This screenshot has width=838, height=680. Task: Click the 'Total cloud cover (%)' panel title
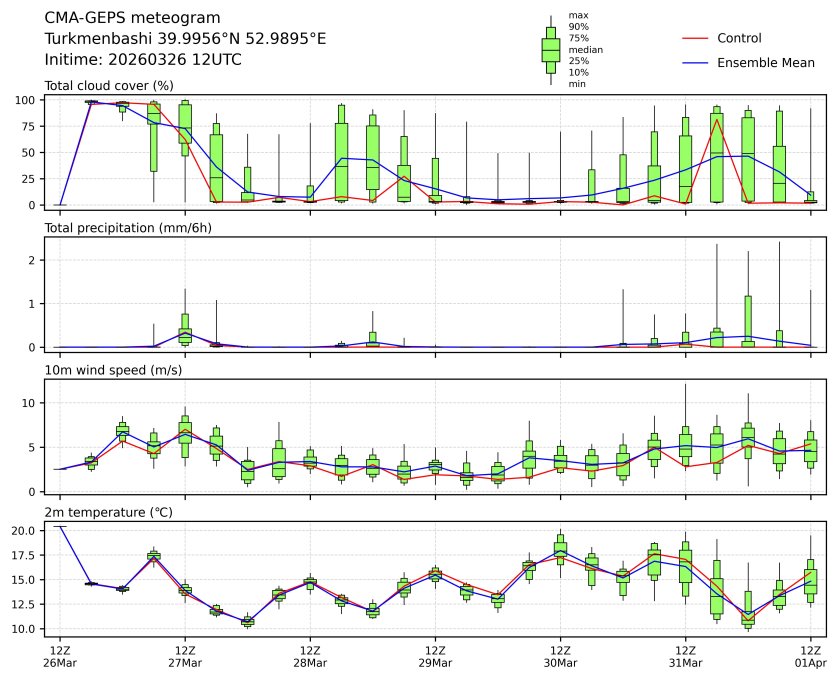109,86
